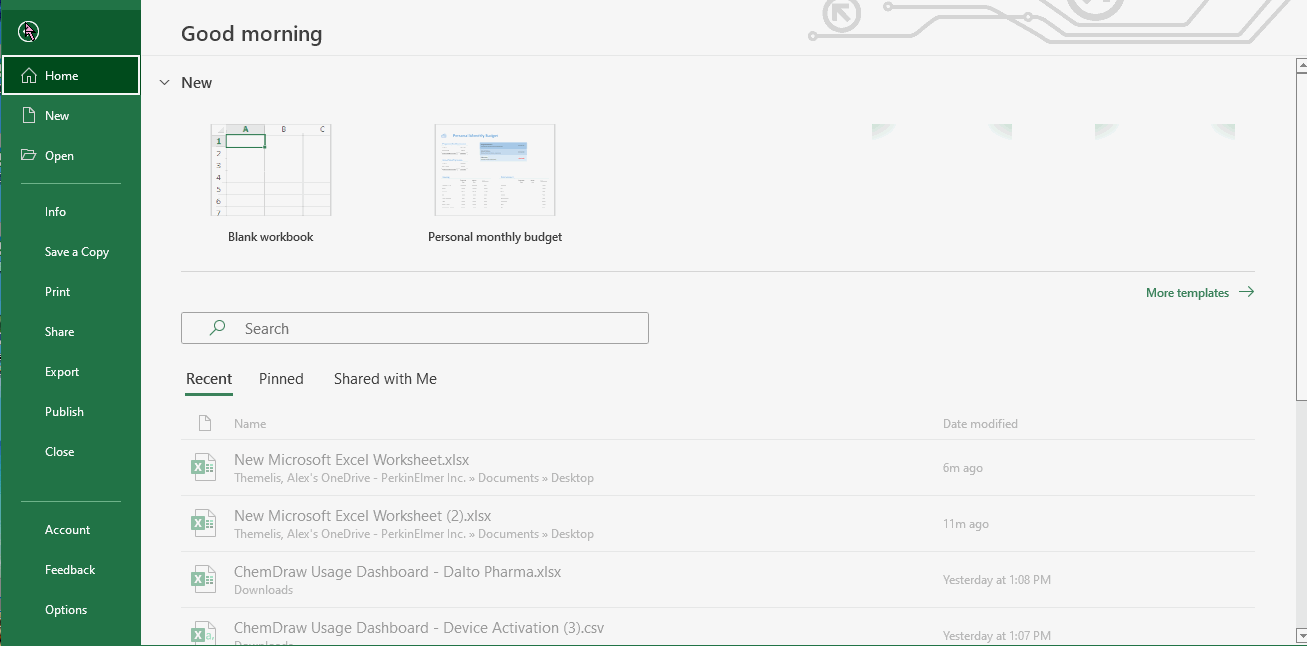Open New Microsoft Excel Worksheet (2).xlsx
Viewport: 1307px width, 646px height.
718,524
